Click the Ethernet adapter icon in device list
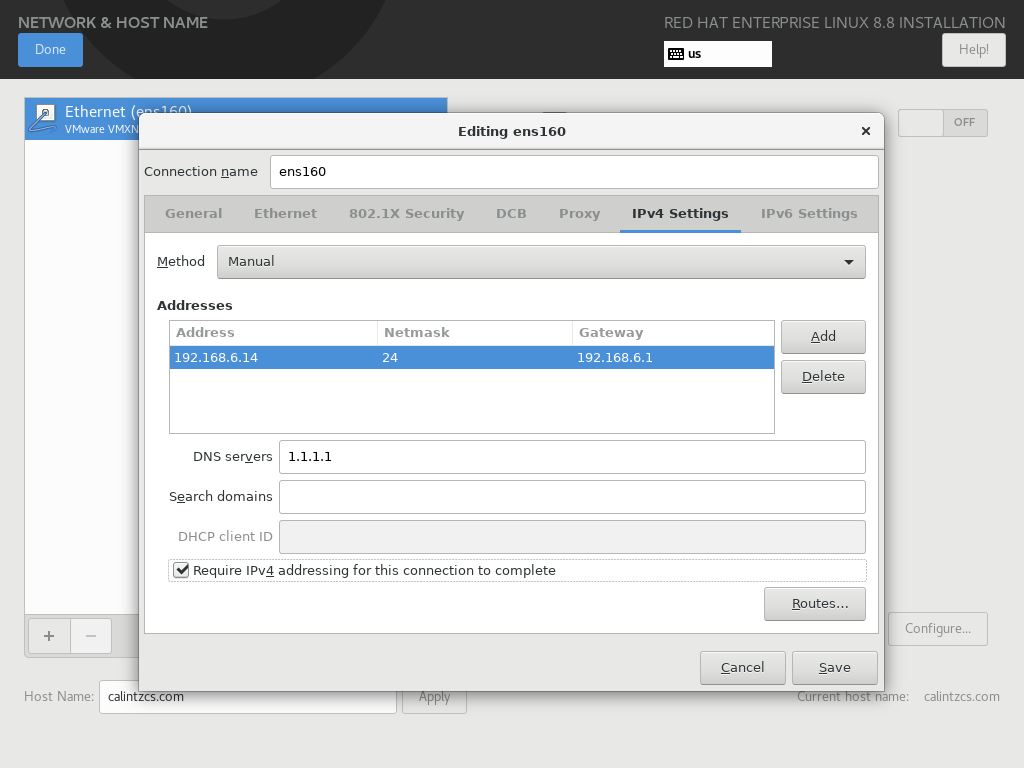Image resolution: width=1024 pixels, height=768 pixels. click(x=45, y=119)
